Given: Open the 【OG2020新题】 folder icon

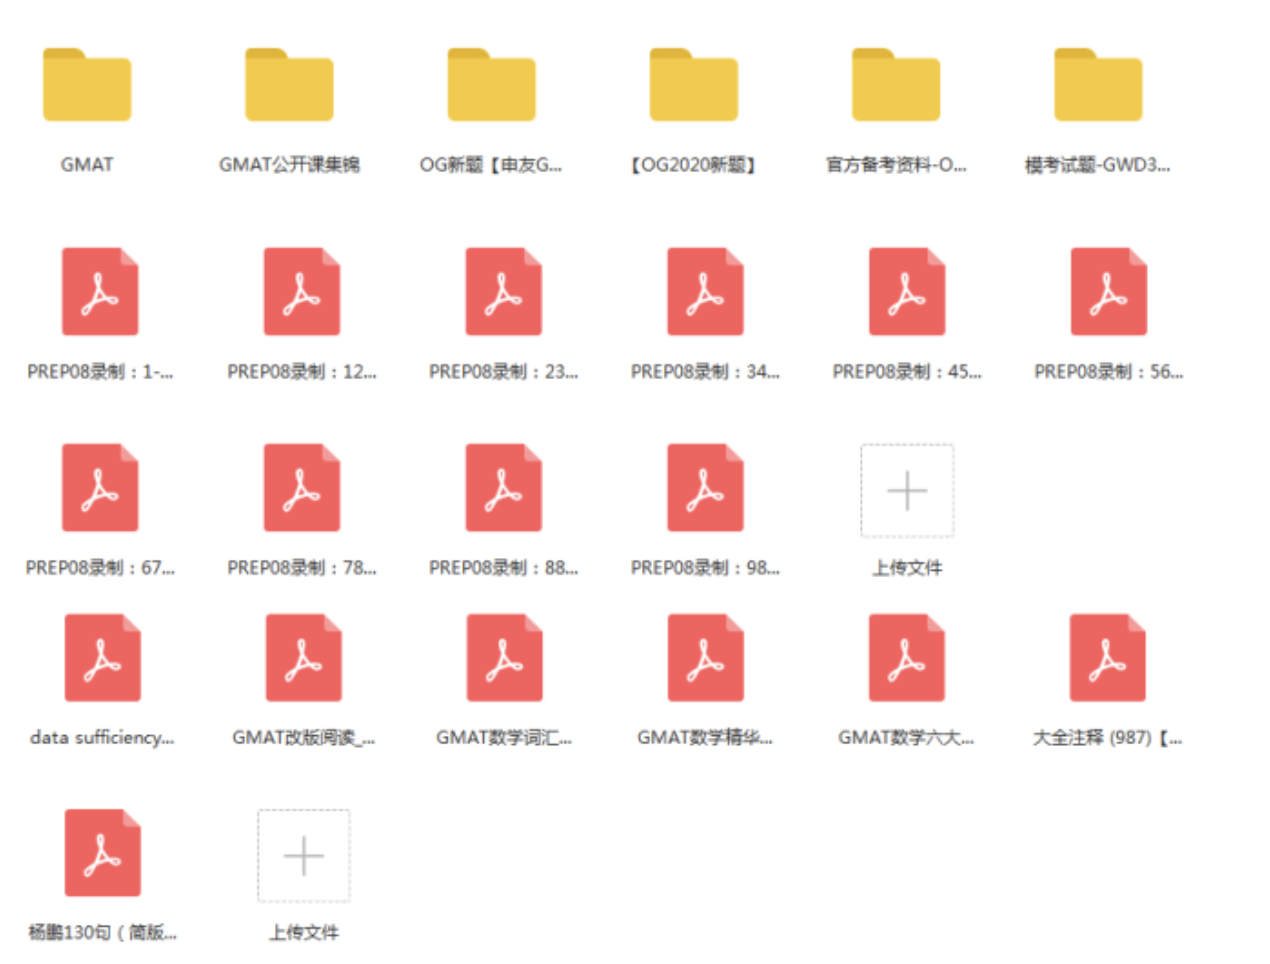Looking at the screenshot, I should (x=693, y=85).
